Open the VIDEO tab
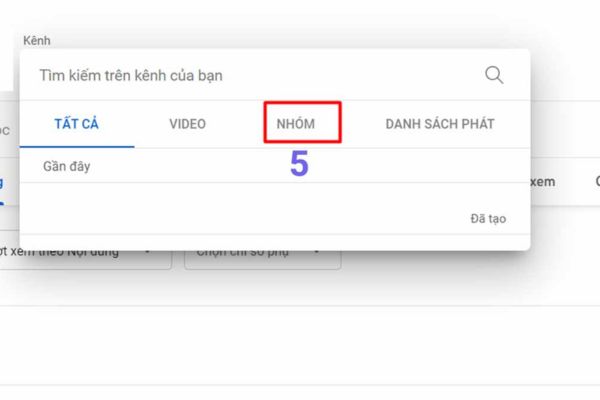 (x=188, y=124)
